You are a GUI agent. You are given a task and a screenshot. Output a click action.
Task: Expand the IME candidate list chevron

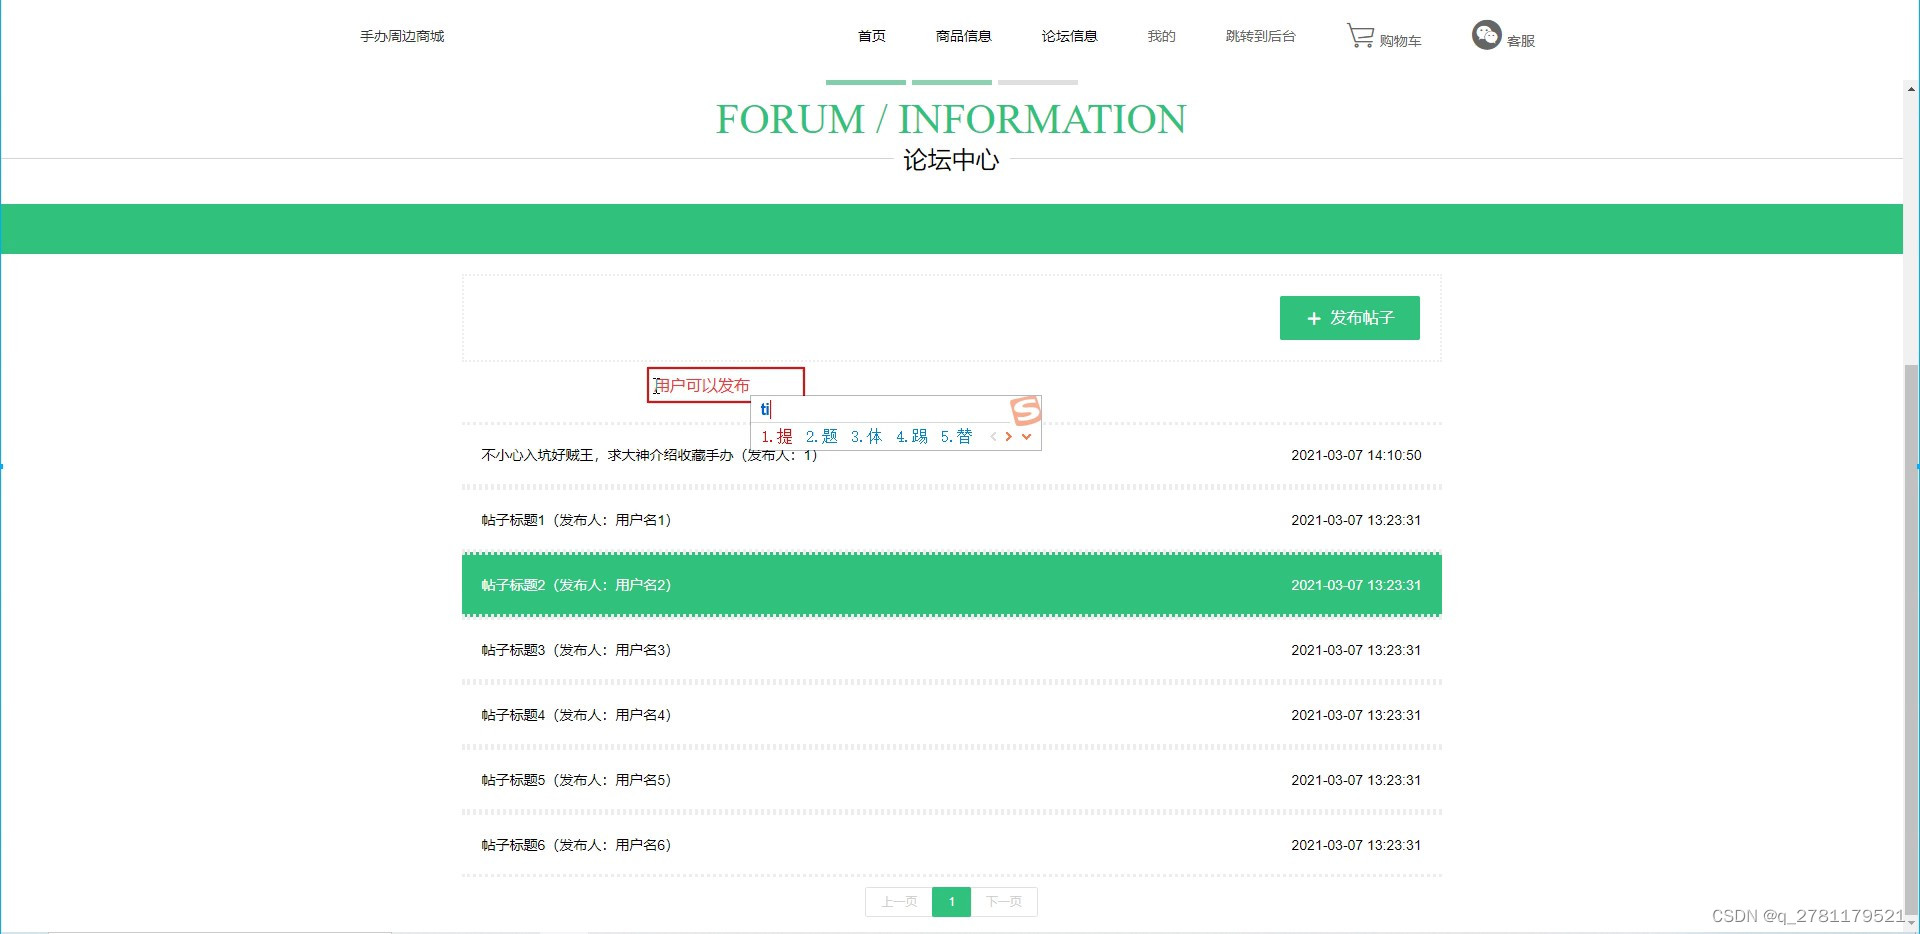1026,436
